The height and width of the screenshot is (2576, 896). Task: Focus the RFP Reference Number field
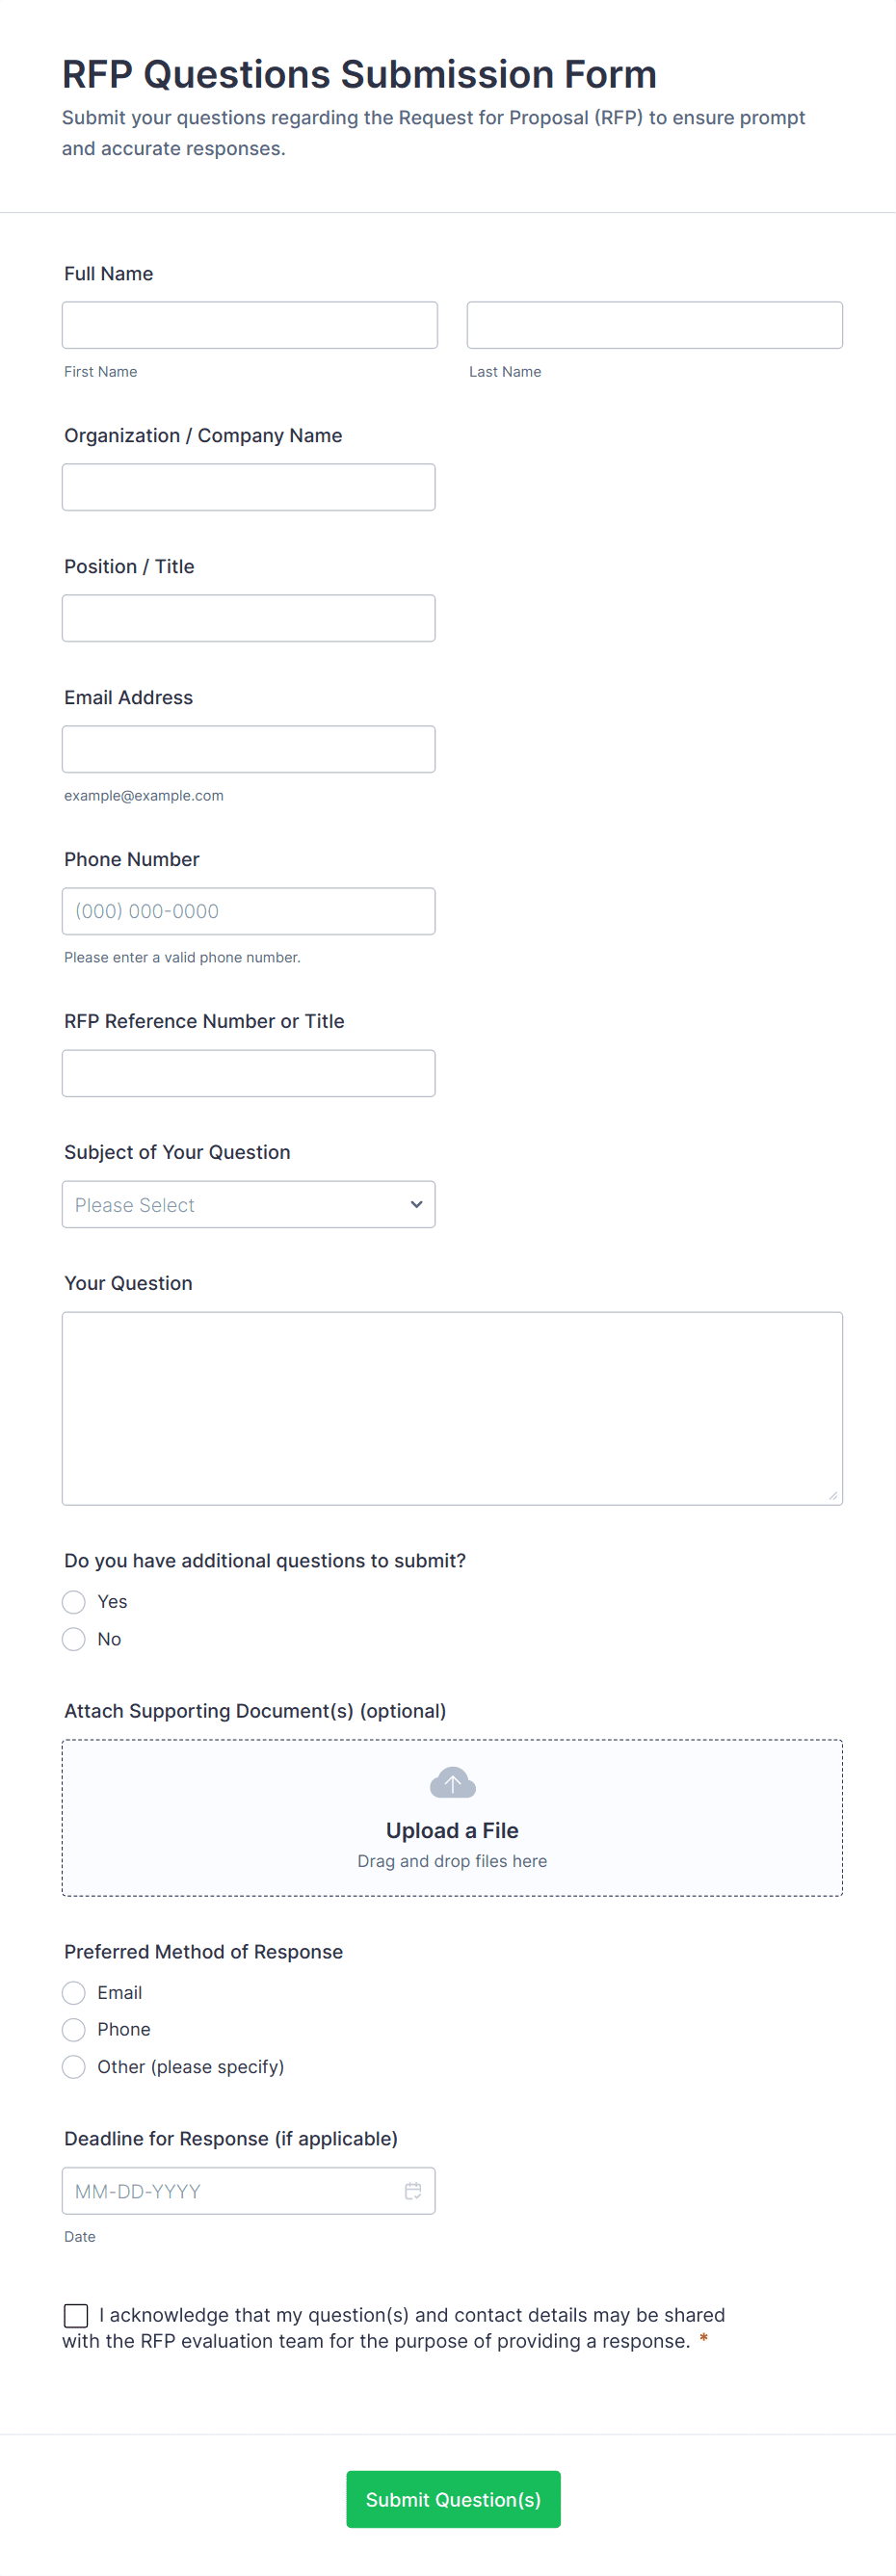(x=248, y=1073)
